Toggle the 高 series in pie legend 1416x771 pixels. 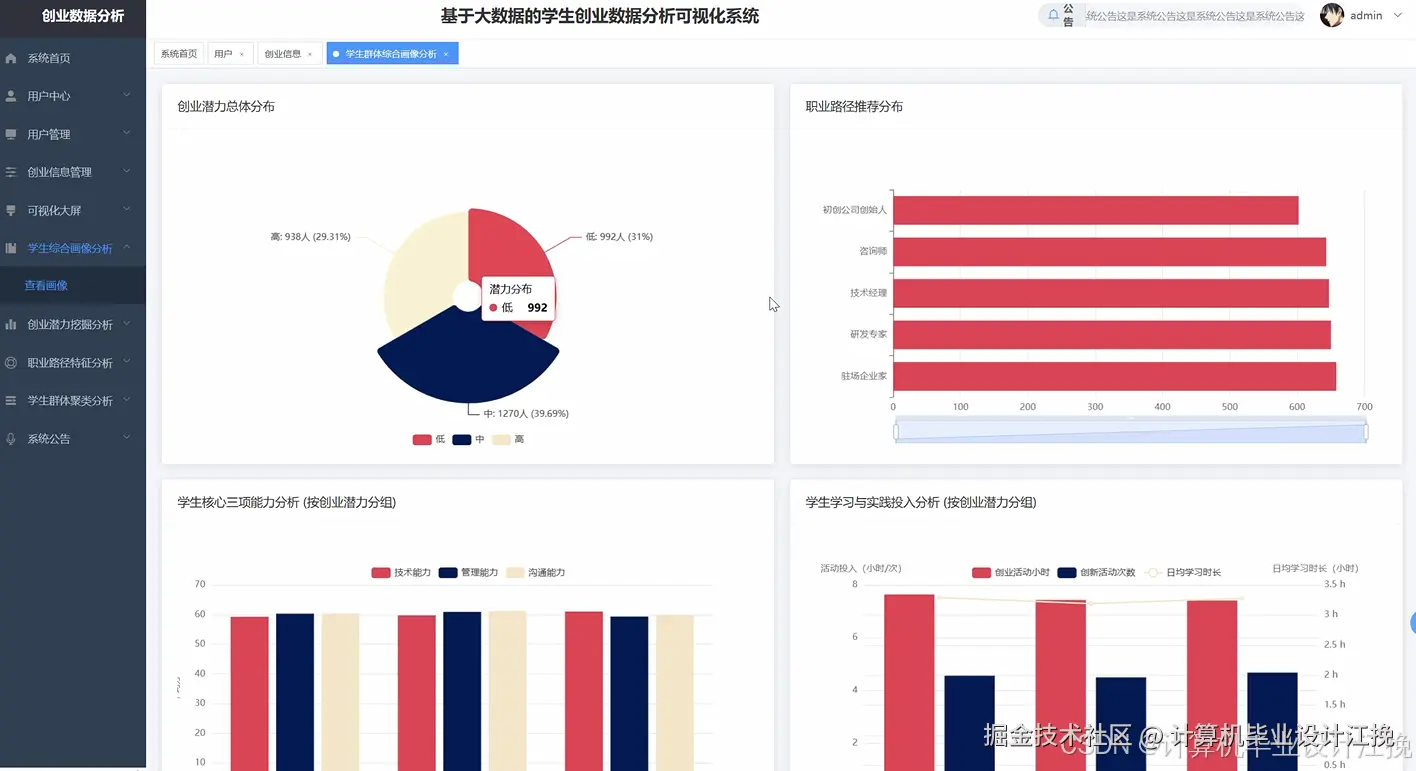click(x=508, y=439)
